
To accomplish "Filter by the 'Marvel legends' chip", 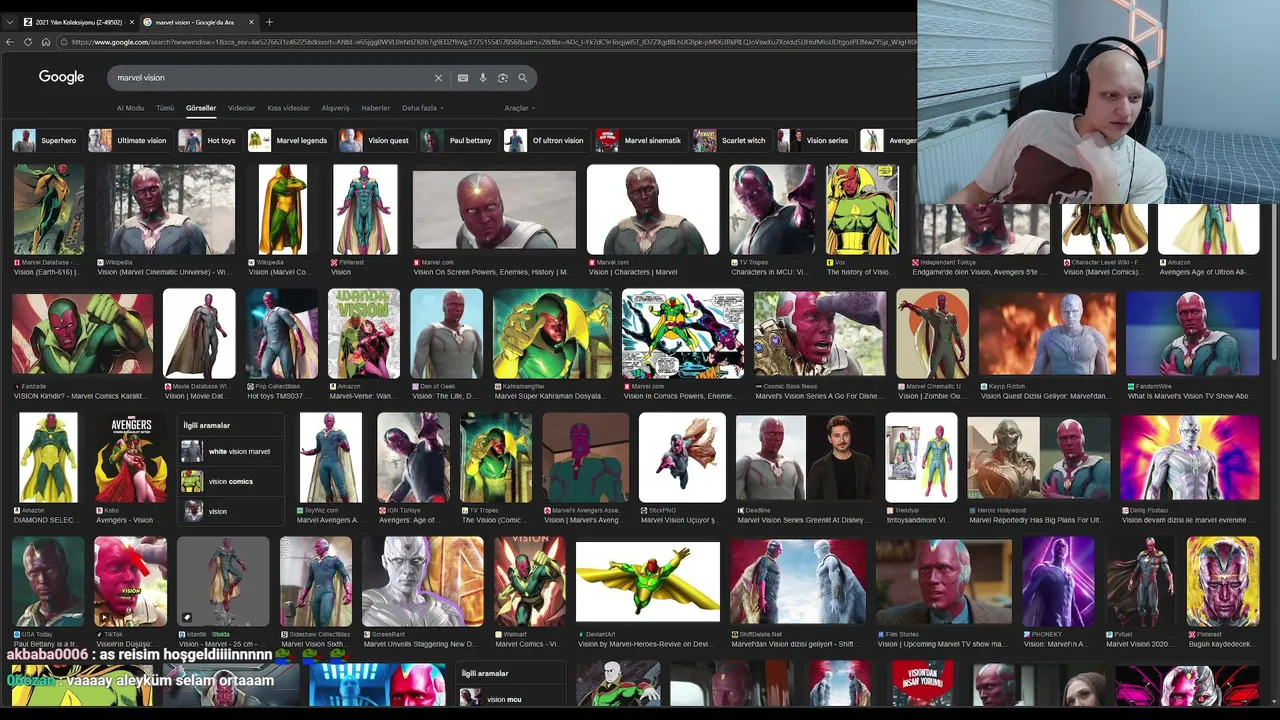I will click(290, 140).
